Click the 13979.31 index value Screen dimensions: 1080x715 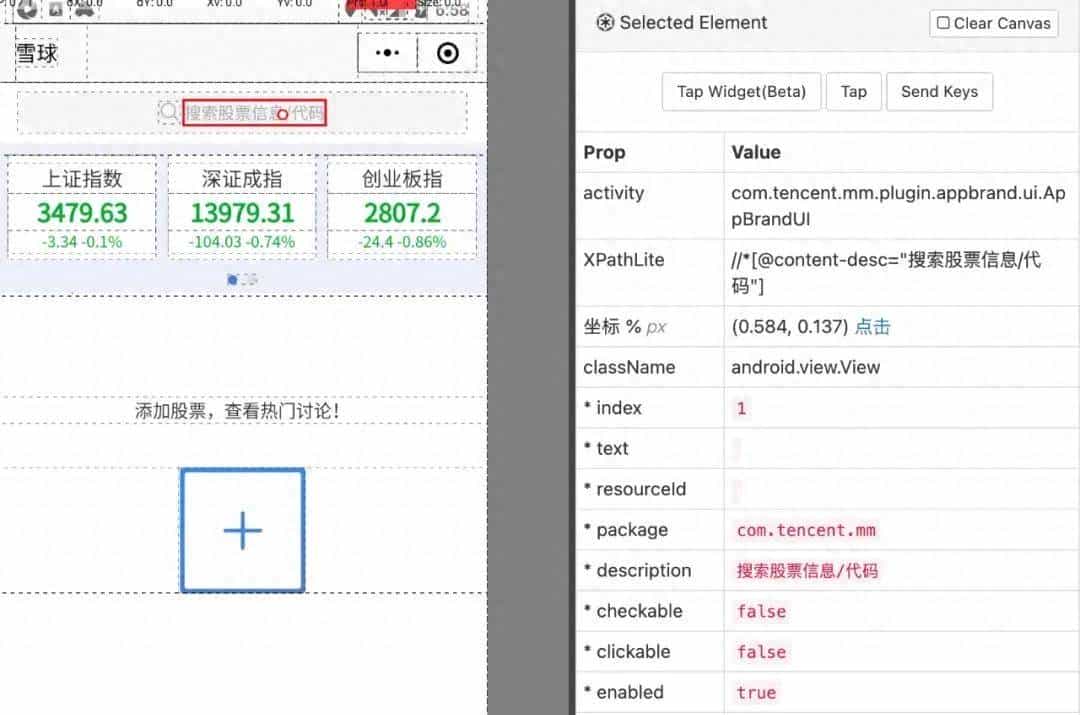pos(242,213)
